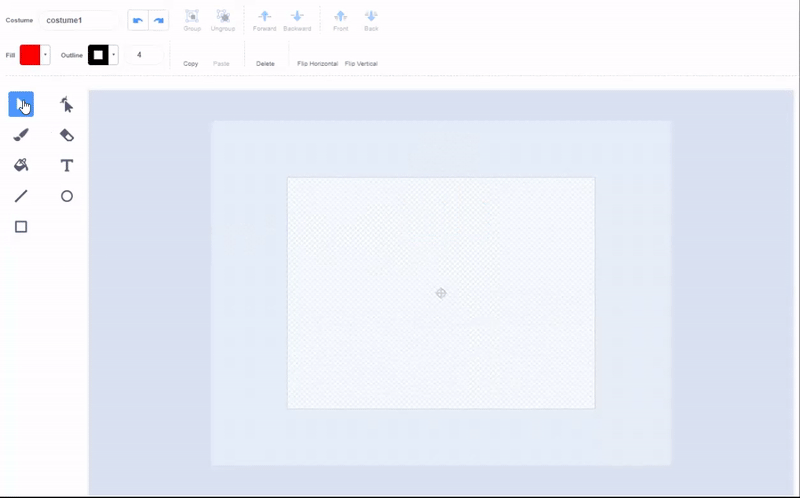Click the Redo arrow button
The width and height of the screenshot is (800, 498).
click(x=158, y=20)
